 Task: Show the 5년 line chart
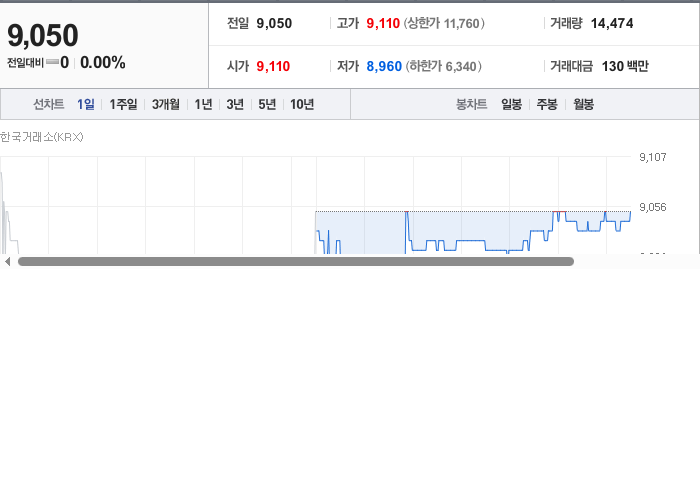(x=267, y=104)
